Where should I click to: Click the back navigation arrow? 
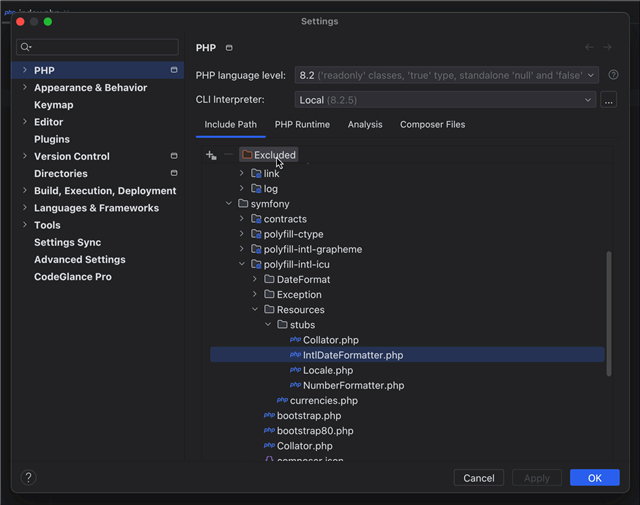pos(589,48)
